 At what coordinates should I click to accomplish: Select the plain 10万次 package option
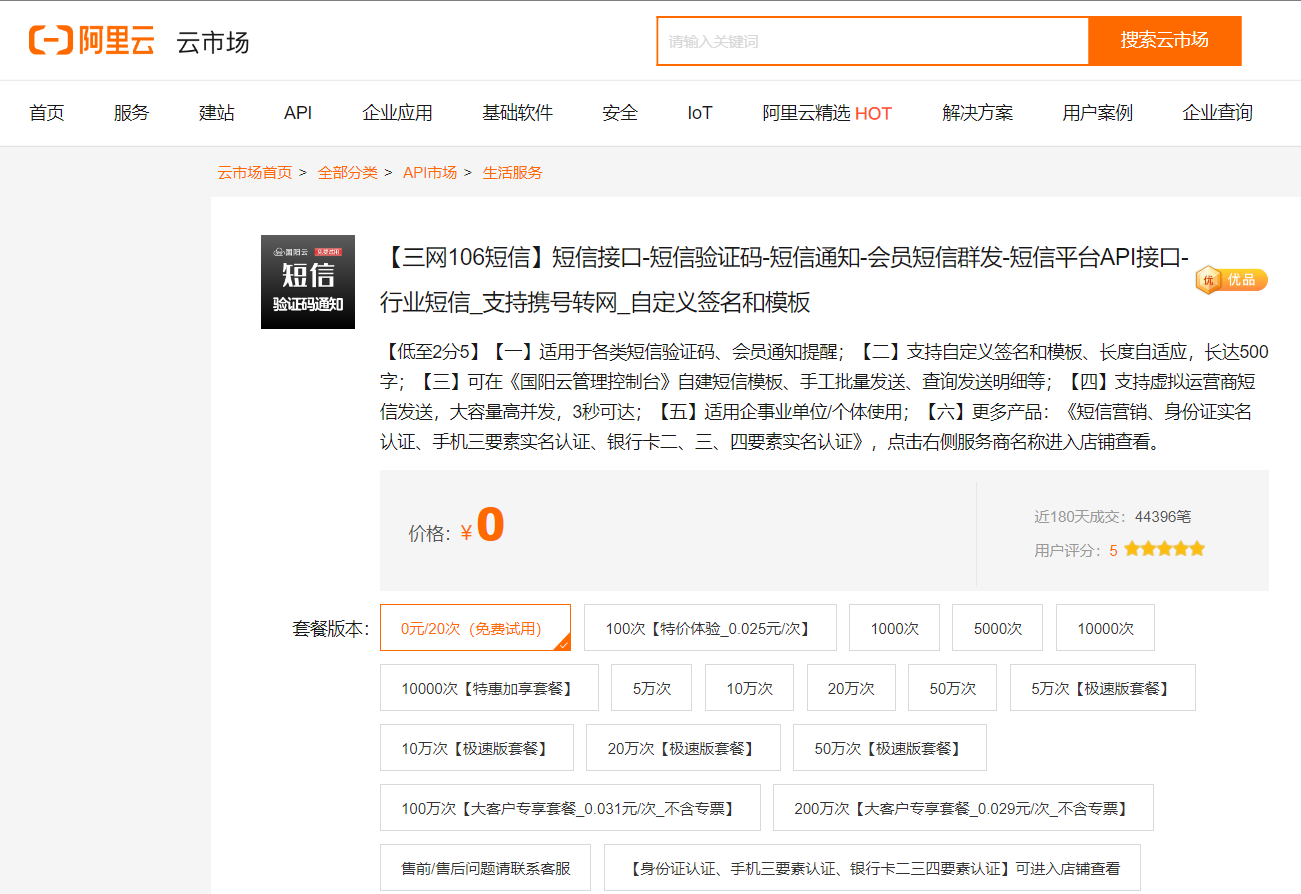(749, 688)
